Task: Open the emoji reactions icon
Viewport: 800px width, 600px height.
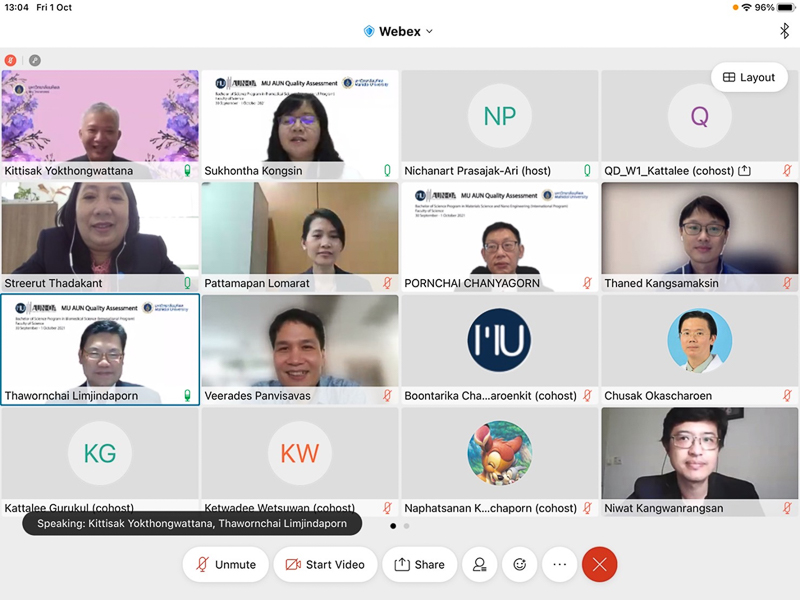Action: [520, 564]
